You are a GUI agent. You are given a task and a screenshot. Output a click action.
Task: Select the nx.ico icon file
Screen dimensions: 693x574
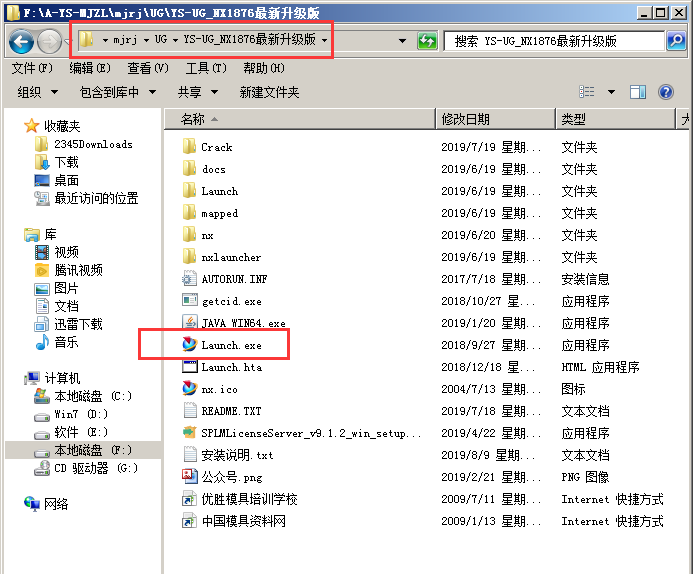190,388
